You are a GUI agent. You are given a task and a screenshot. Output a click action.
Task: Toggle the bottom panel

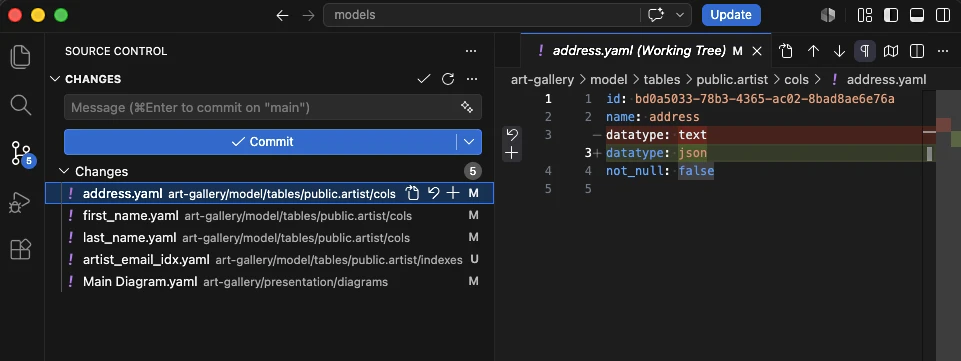pyautogui.click(x=917, y=15)
